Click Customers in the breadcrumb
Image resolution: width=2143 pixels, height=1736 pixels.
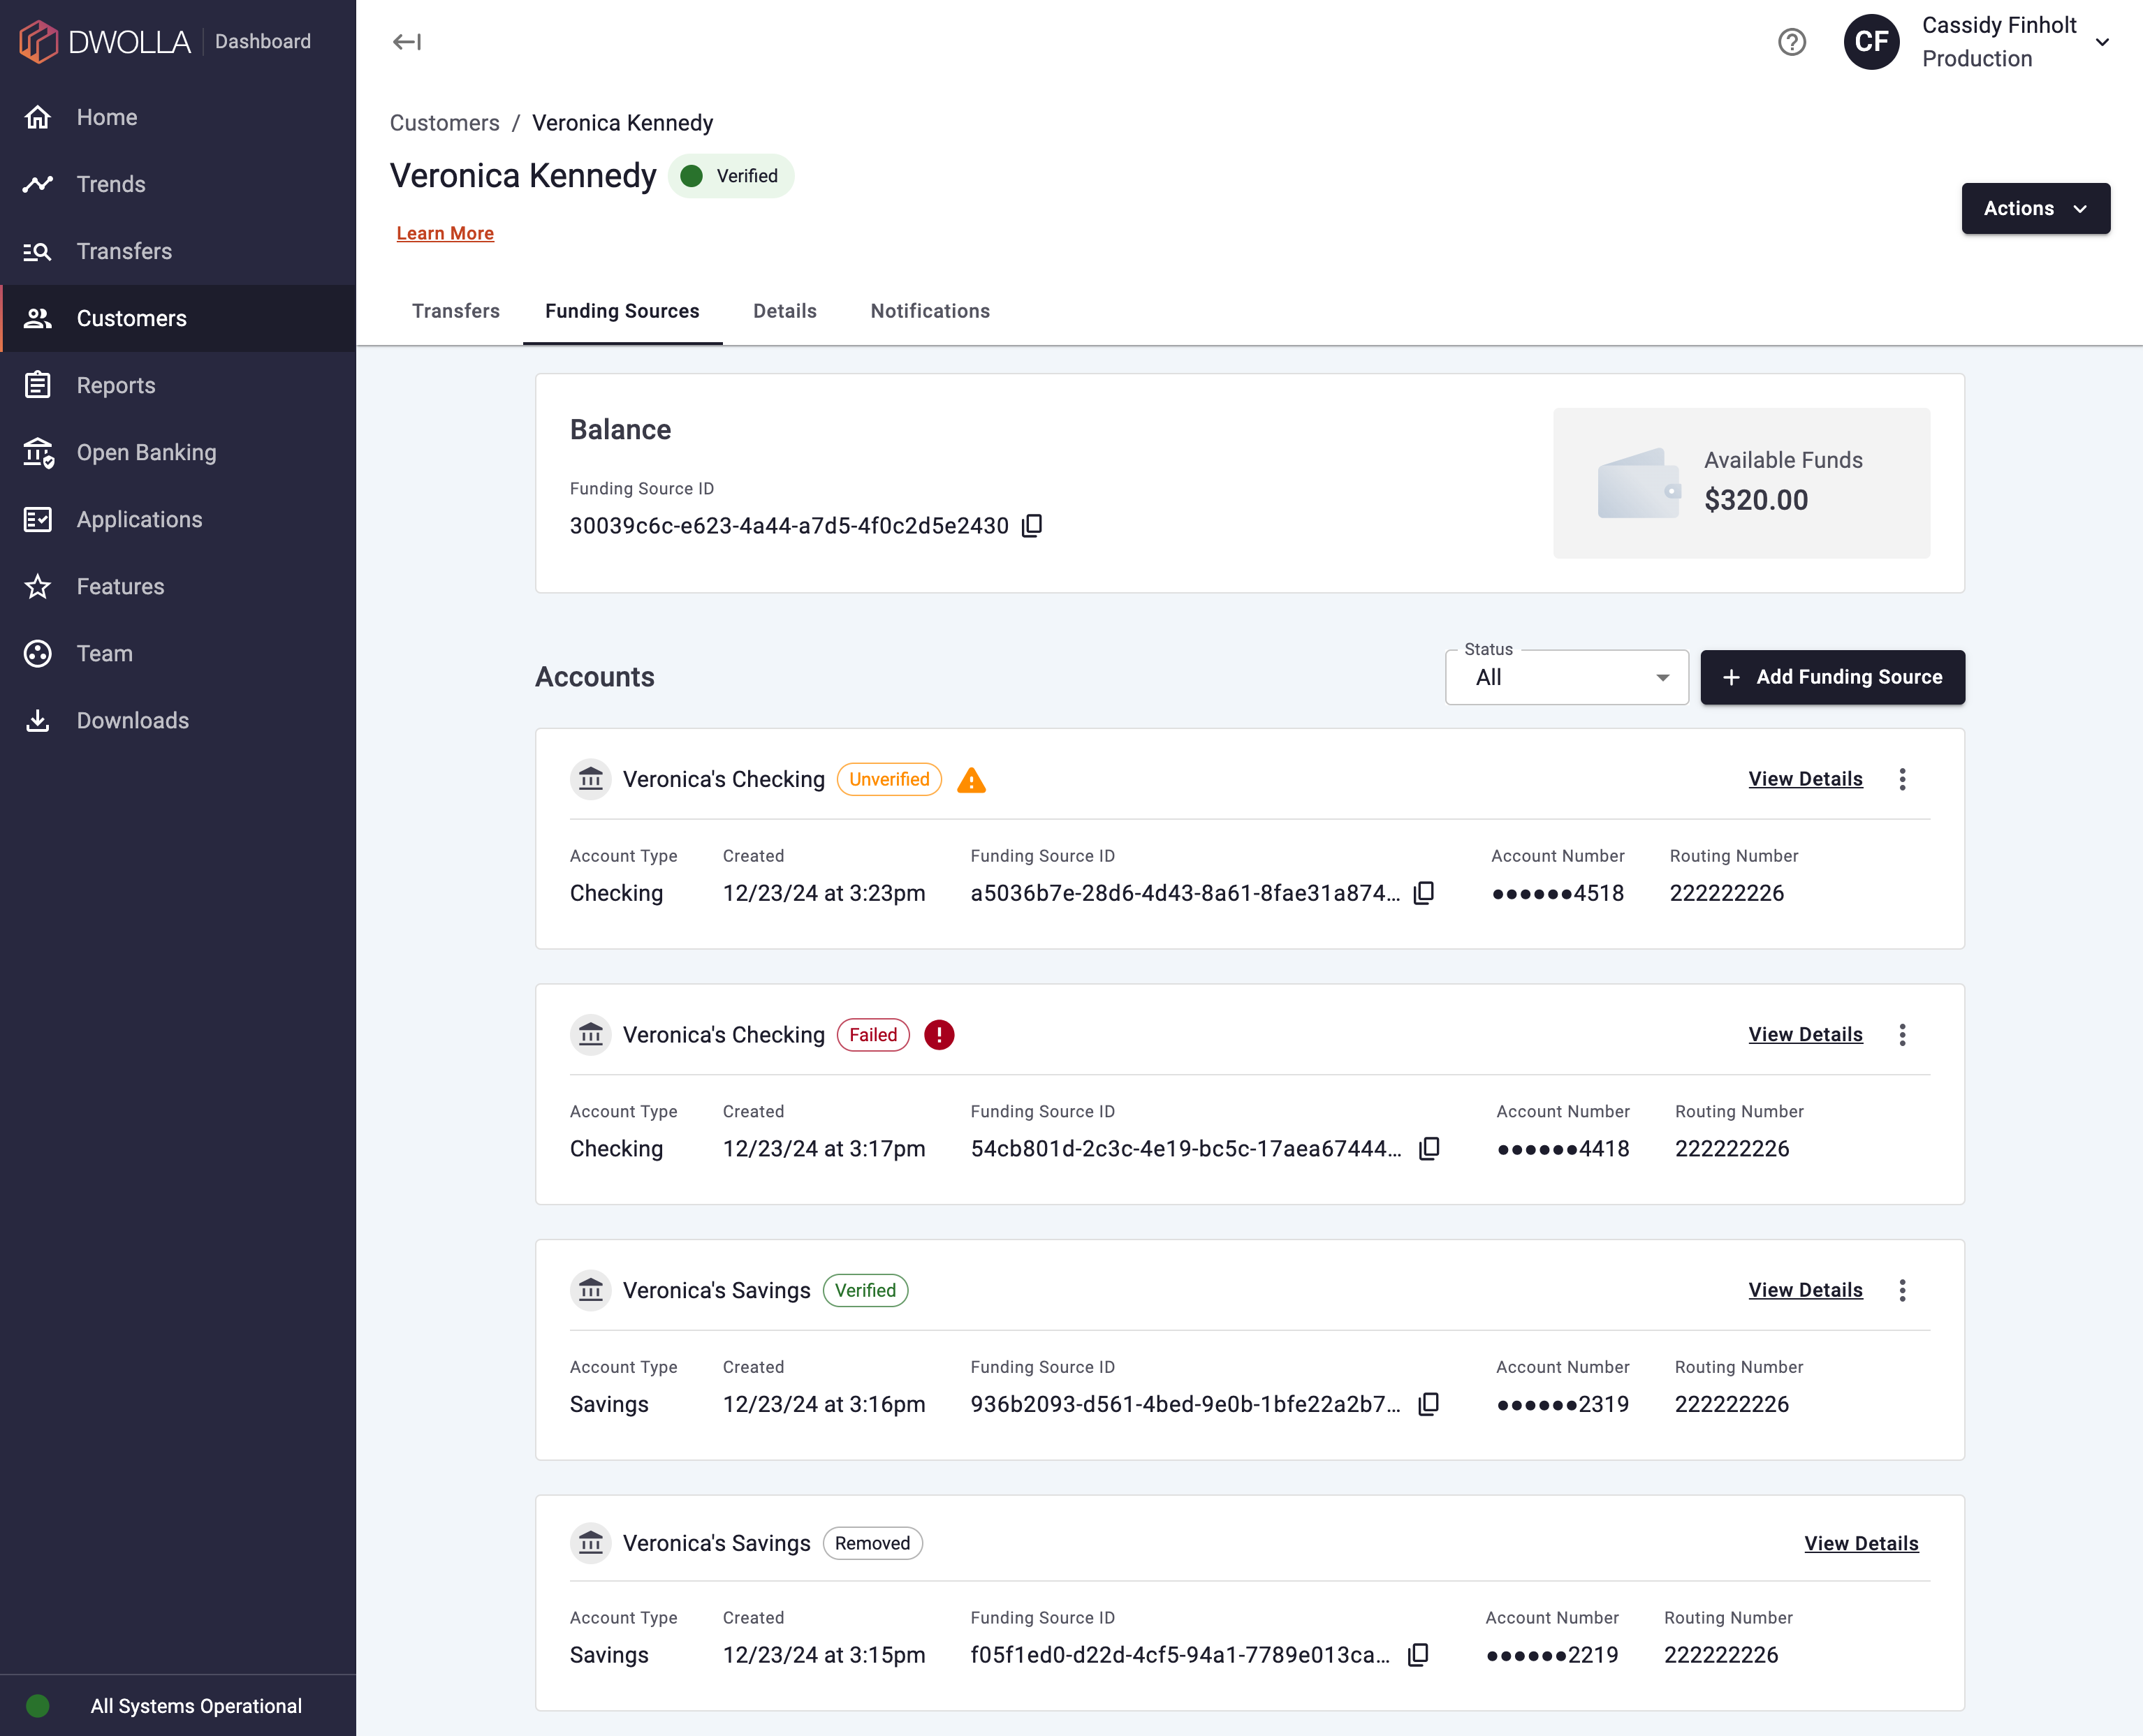pyautogui.click(x=444, y=123)
